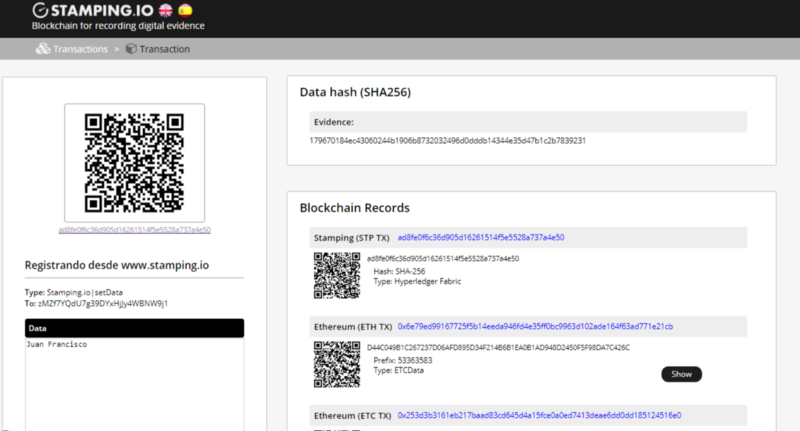
Task: Switch language with the UK flag icon
Action: (166, 10)
